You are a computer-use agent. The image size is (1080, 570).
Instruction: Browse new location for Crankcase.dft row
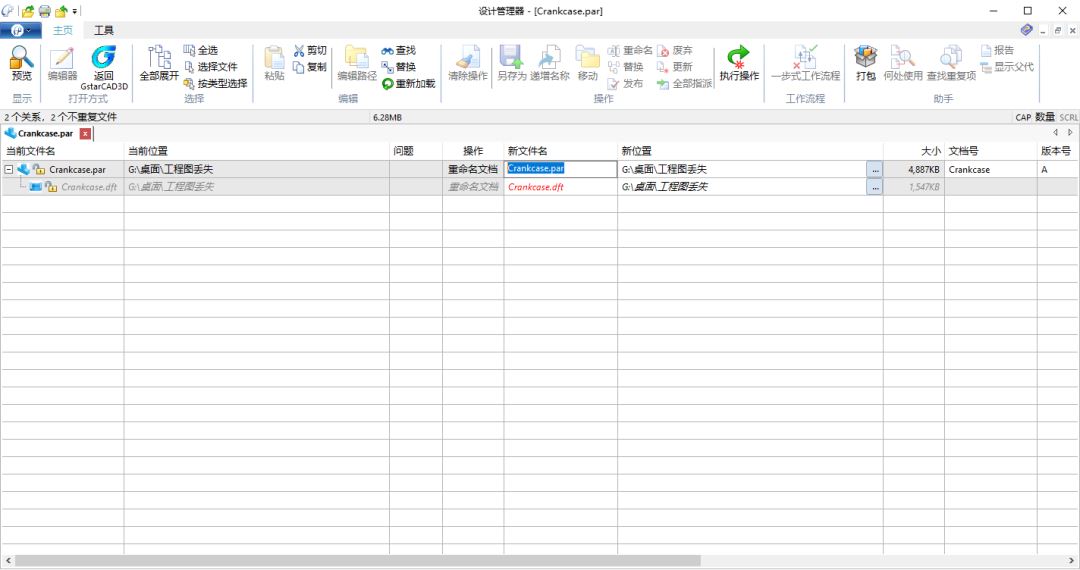pyautogui.click(x=875, y=187)
